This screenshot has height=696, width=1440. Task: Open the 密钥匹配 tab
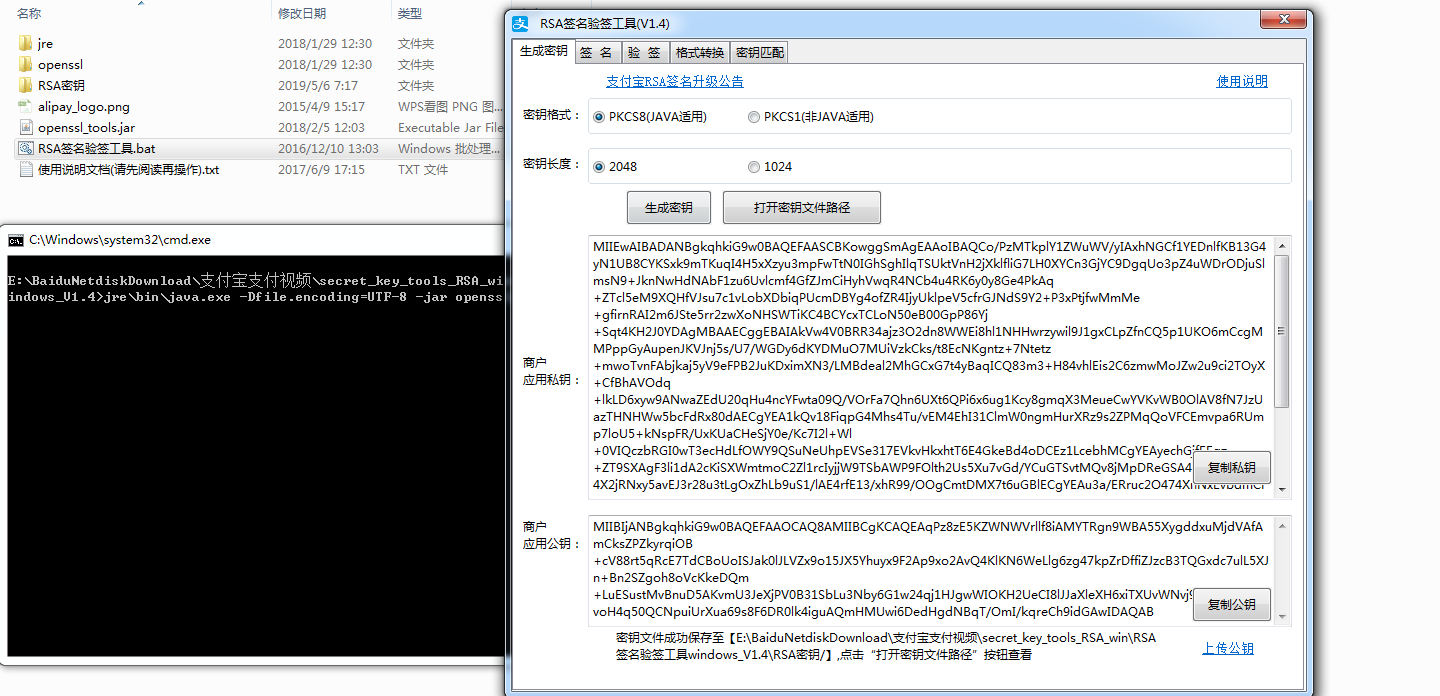(760, 53)
